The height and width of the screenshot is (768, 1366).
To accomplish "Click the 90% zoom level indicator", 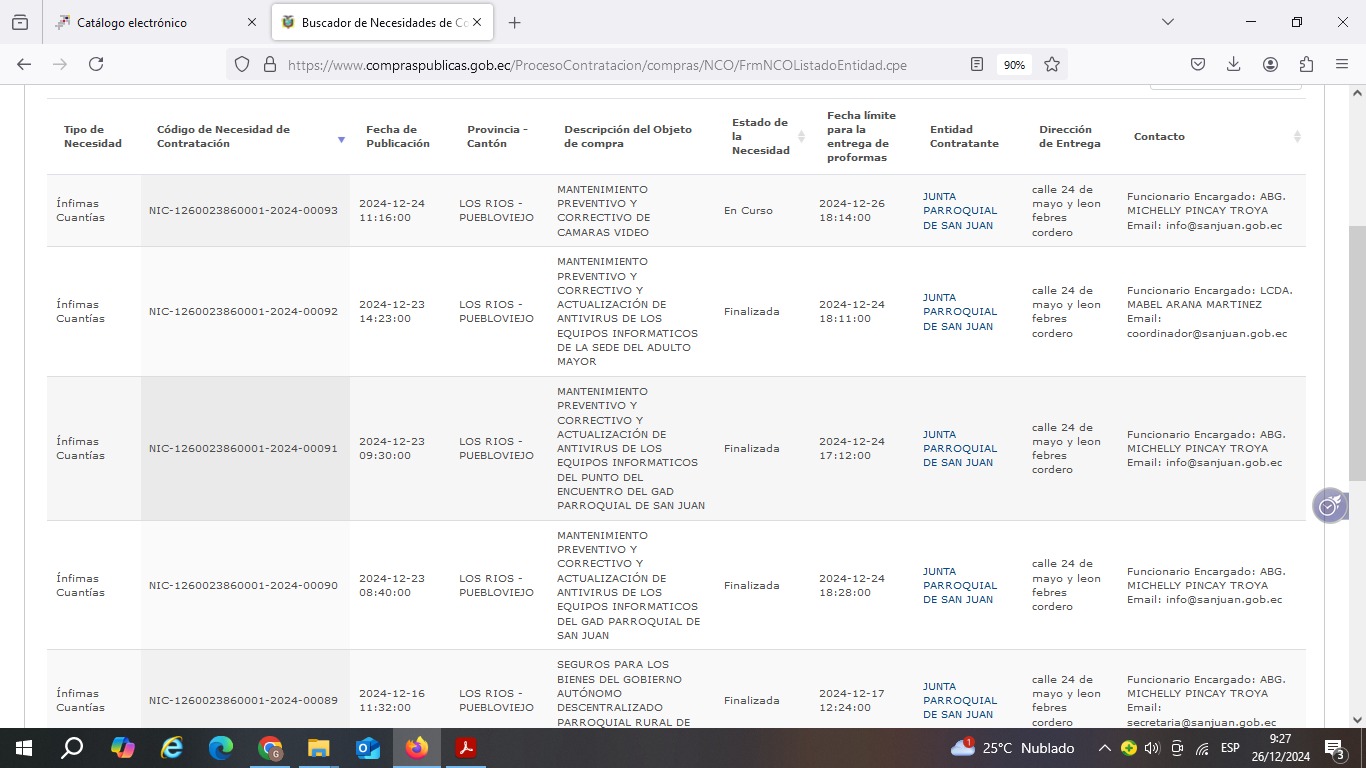I will pyautogui.click(x=1014, y=65).
